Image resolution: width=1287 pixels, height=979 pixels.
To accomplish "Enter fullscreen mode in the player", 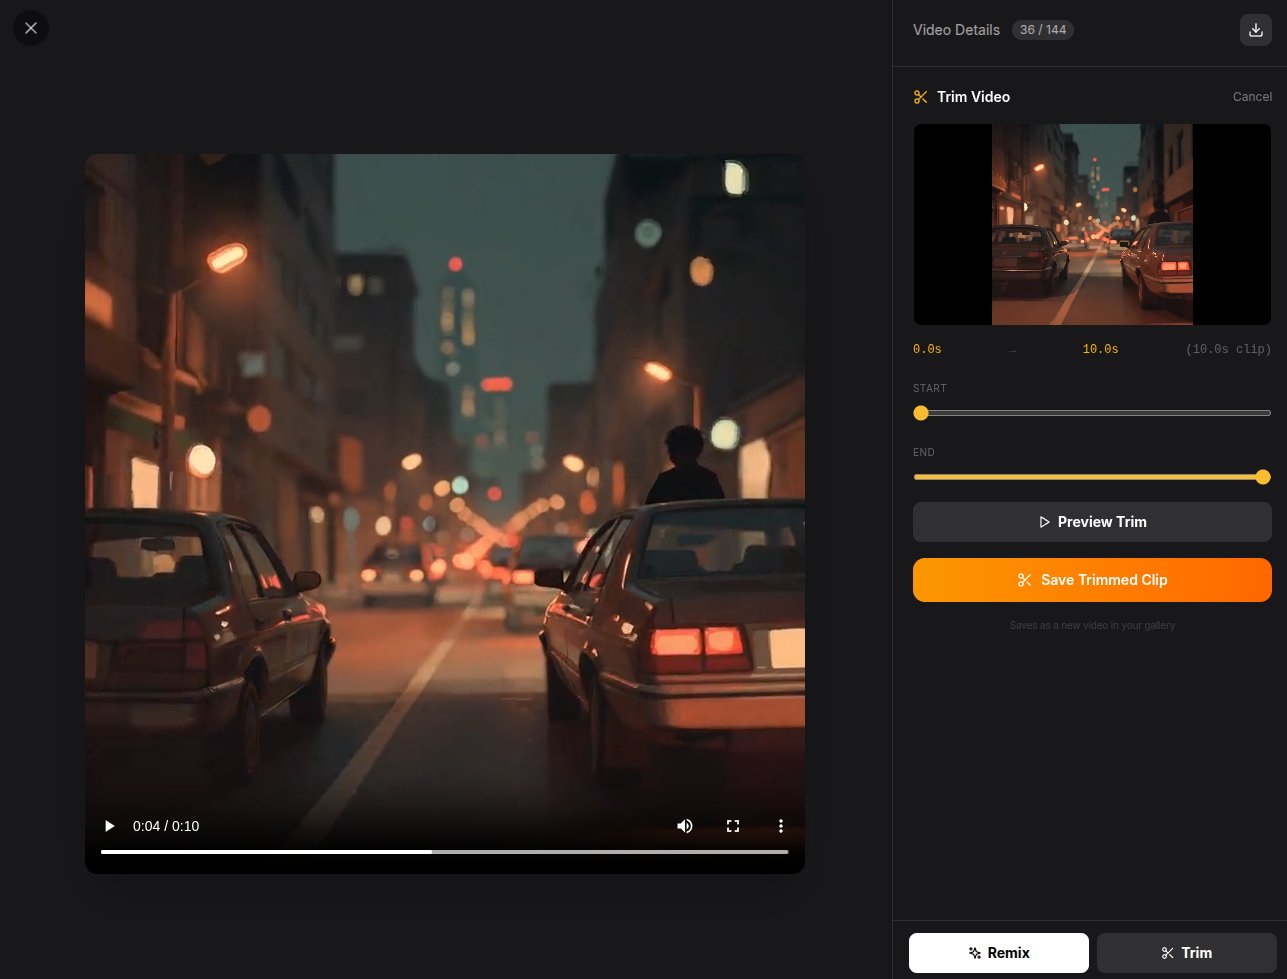I will click(733, 826).
